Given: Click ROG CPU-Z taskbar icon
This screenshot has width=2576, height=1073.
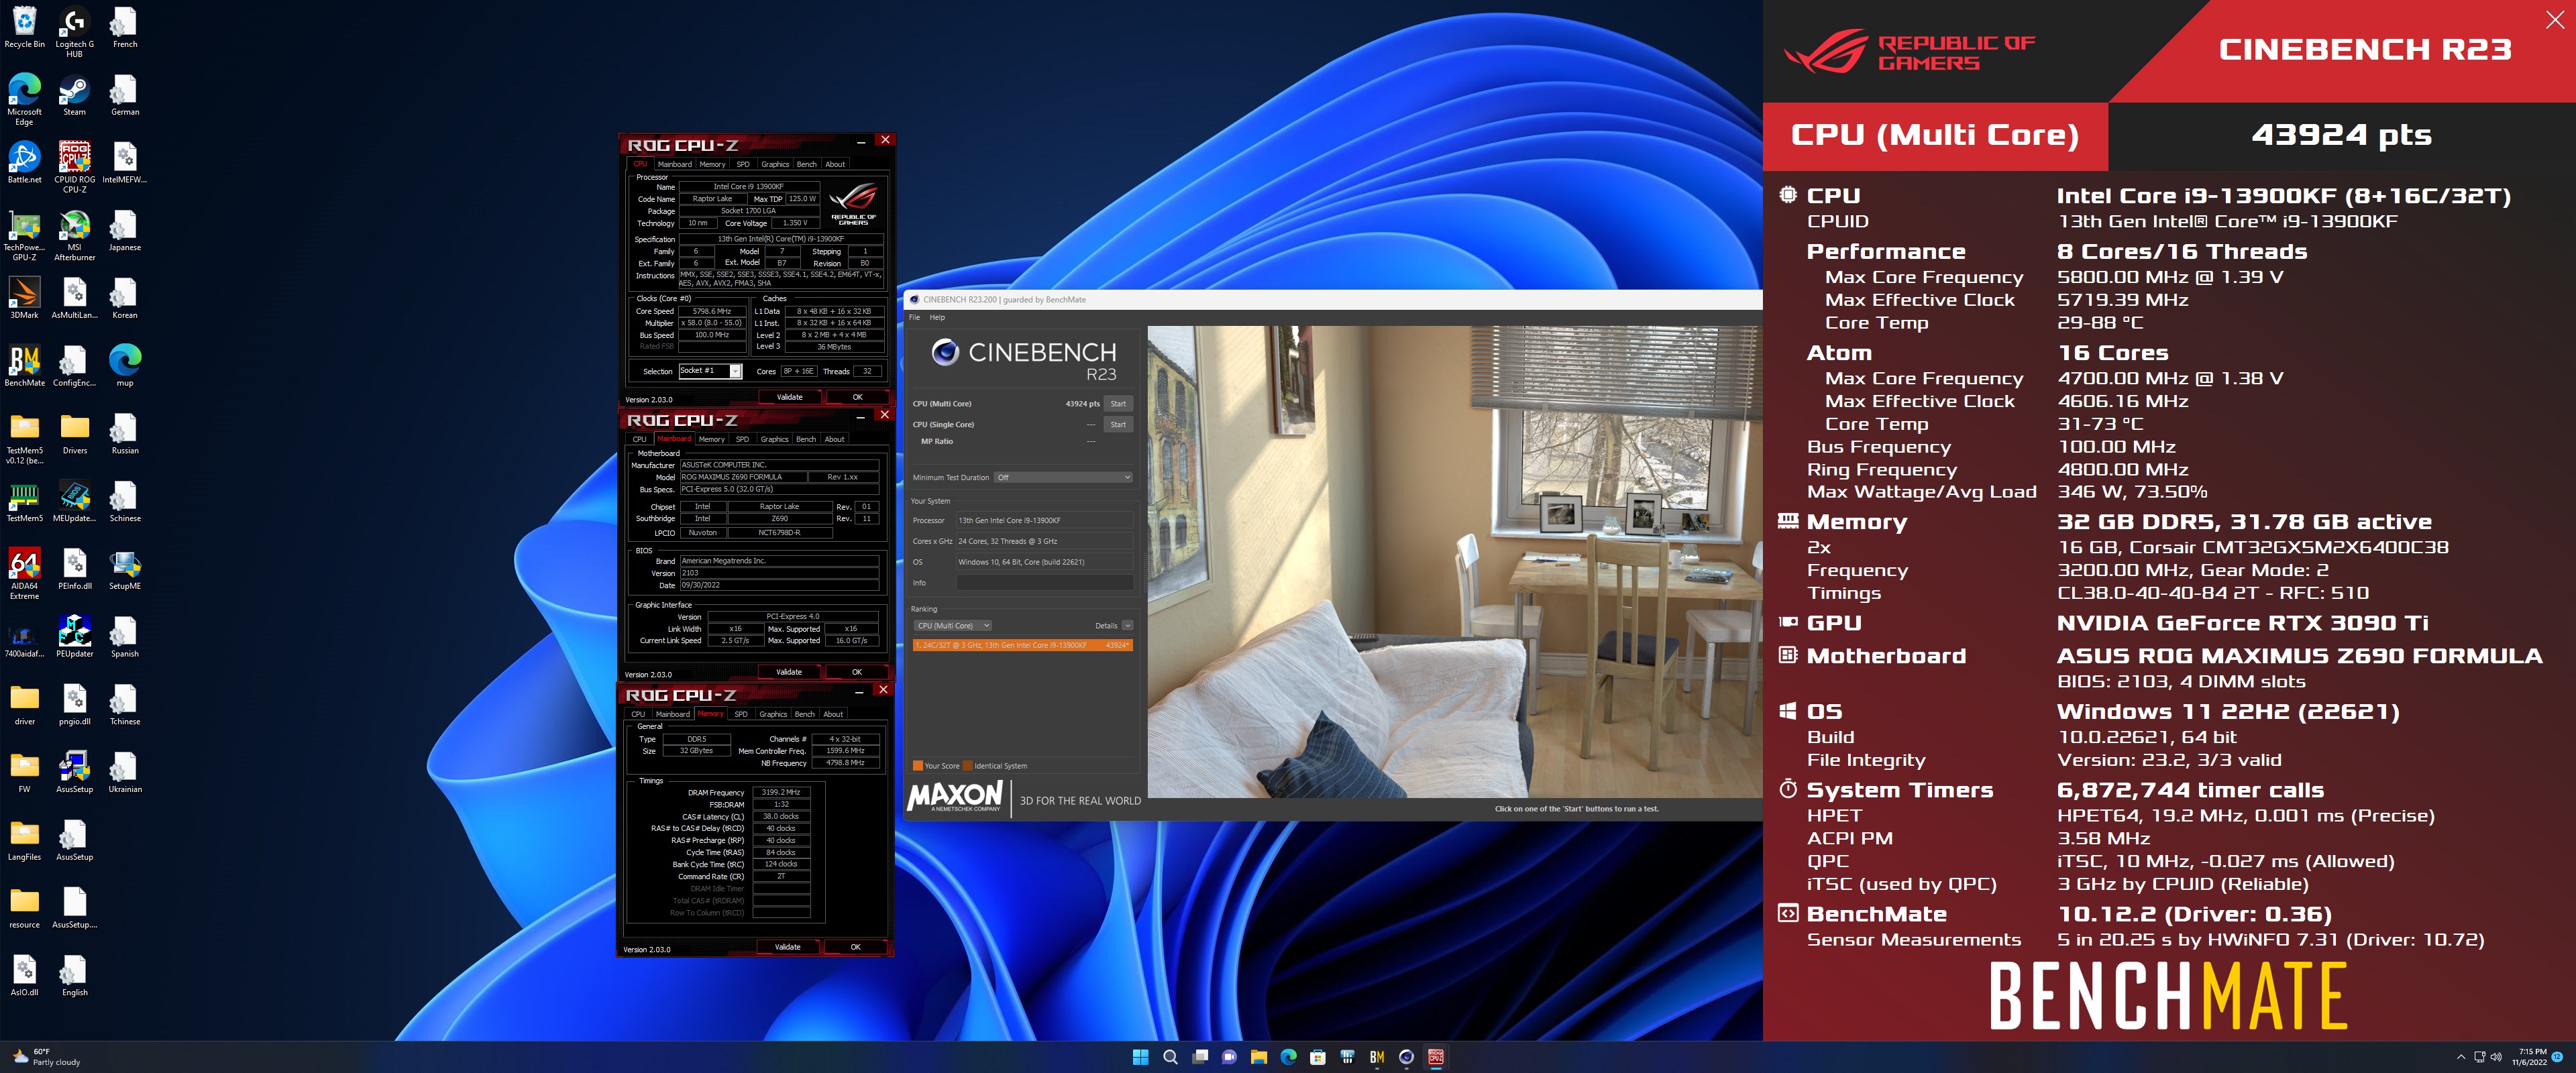Looking at the screenshot, I should [x=1436, y=1057].
